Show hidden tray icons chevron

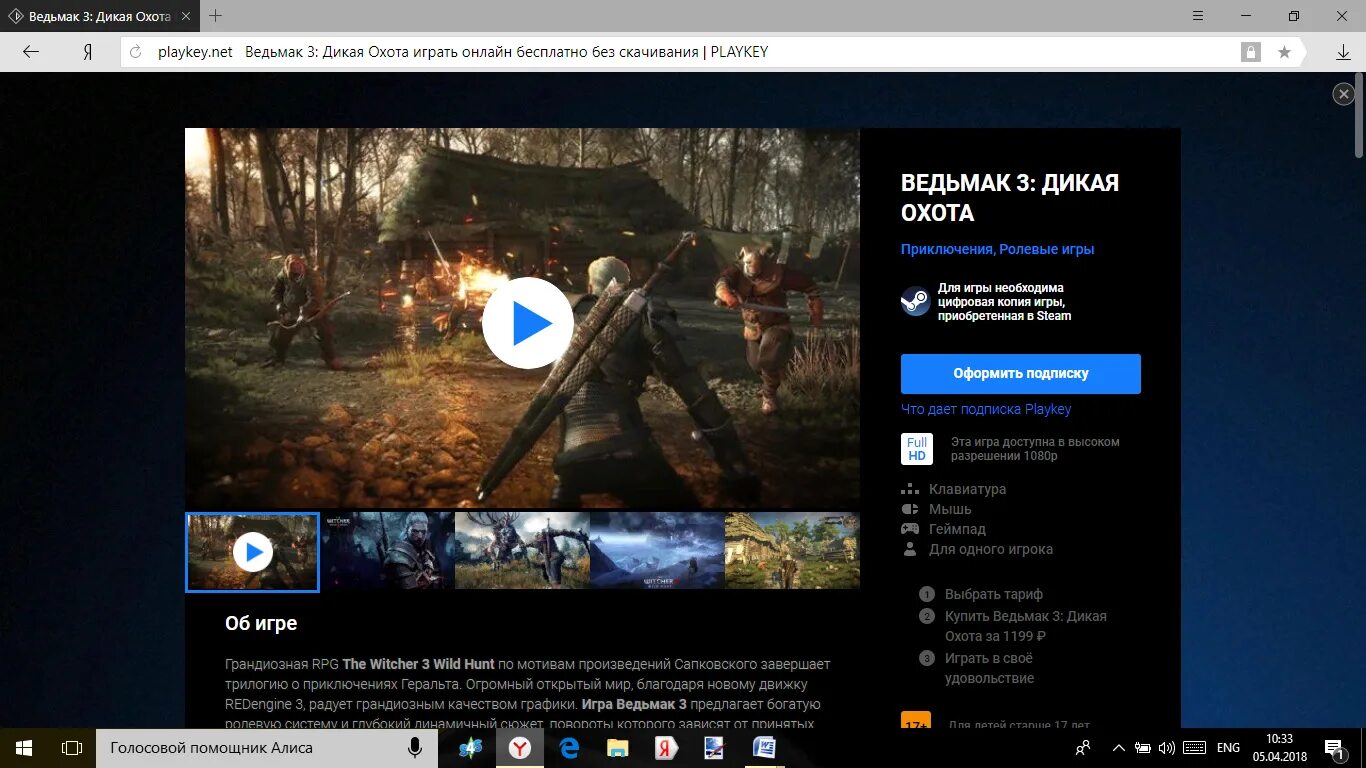coord(1117,748)
